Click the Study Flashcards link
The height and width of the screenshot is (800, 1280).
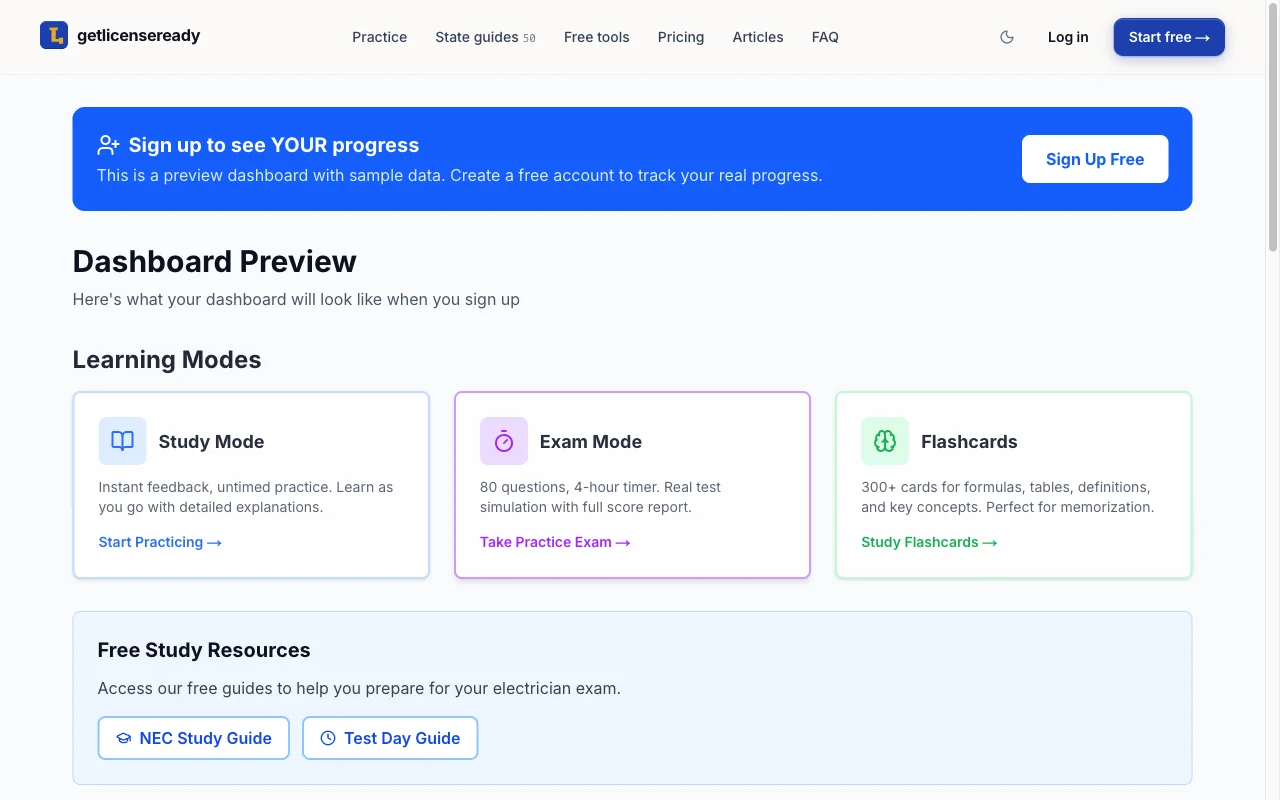[x=929, y=542]
